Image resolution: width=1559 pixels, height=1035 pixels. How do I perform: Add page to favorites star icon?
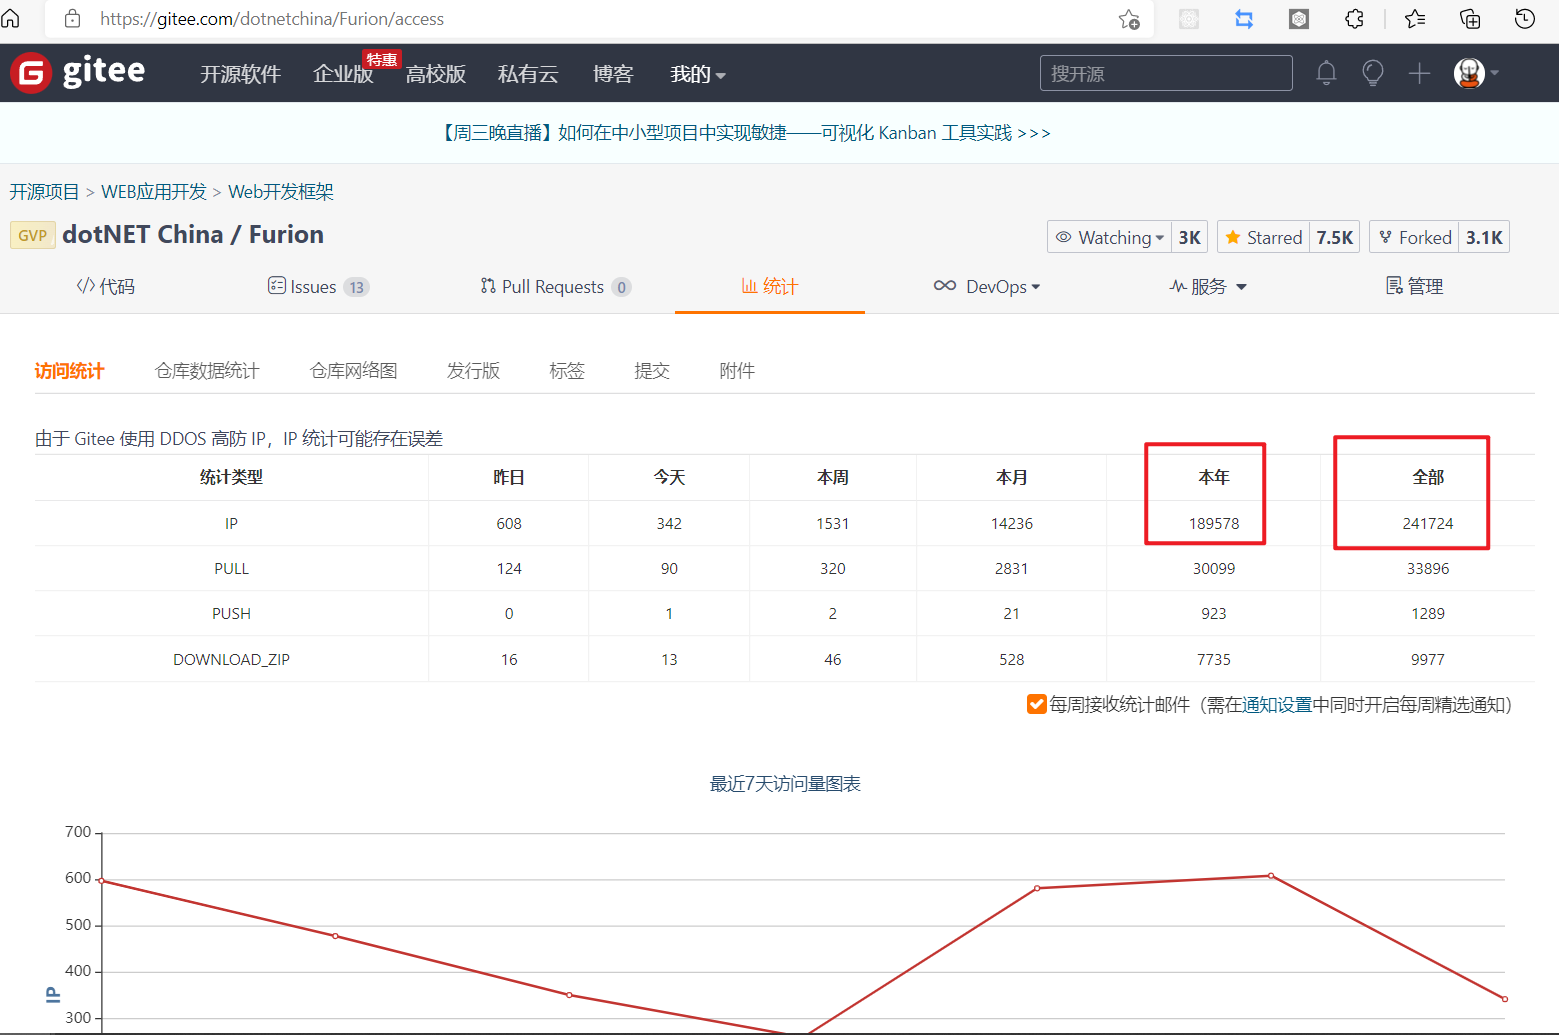tap(1129, 19)
